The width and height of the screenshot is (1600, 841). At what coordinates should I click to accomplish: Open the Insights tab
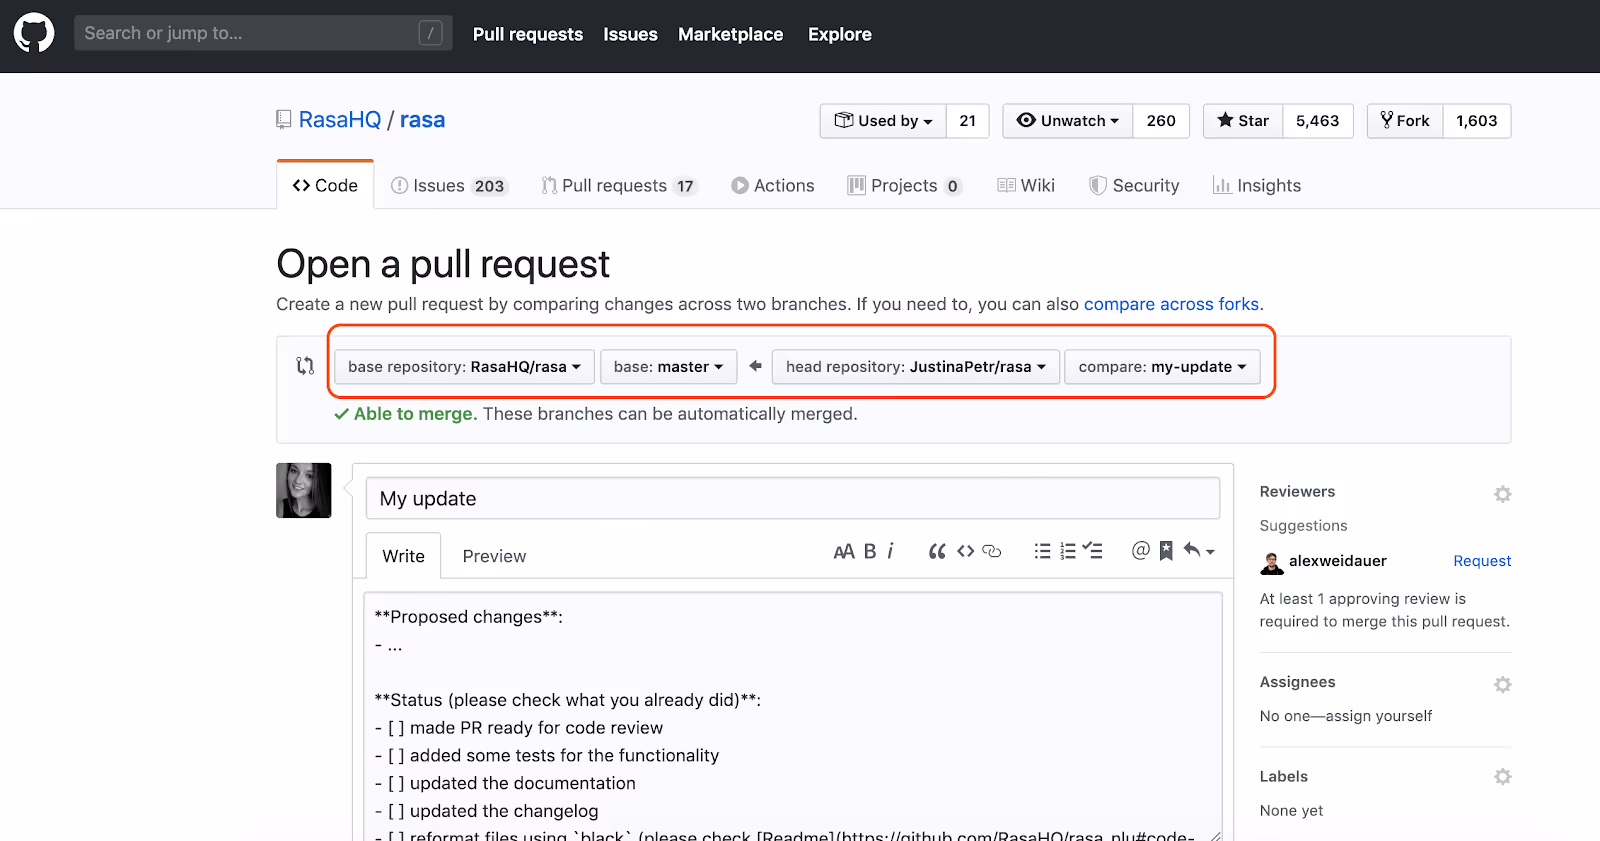tap(1257, 186)
